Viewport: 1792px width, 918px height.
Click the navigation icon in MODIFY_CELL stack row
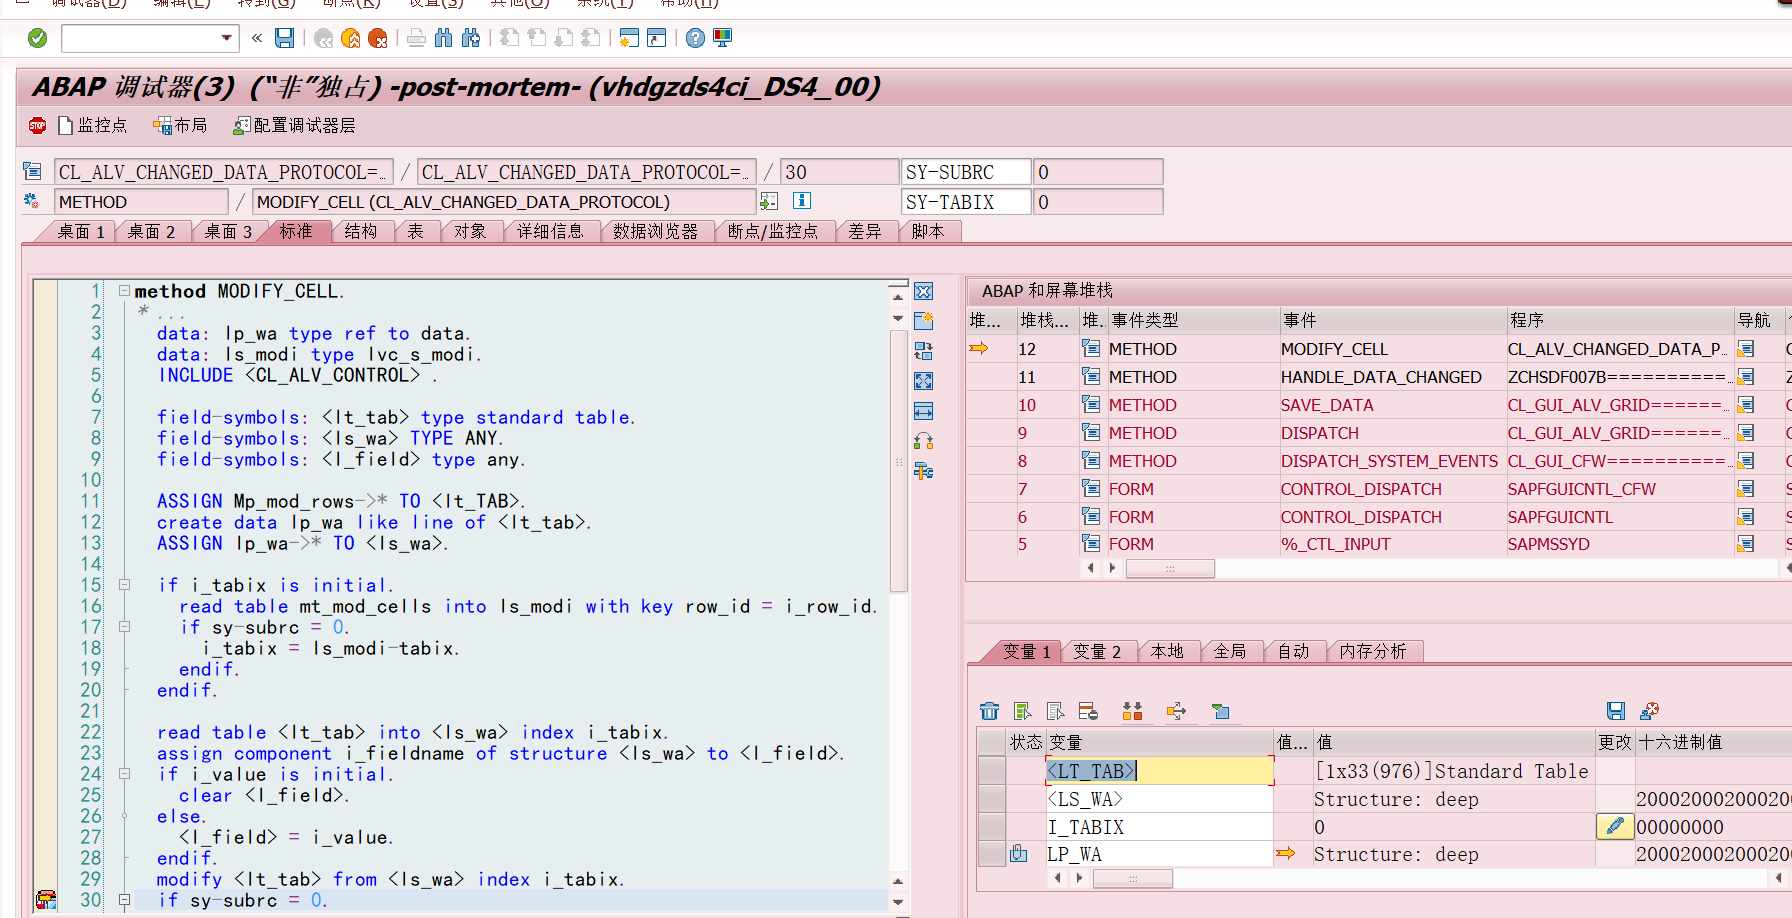point(1746,349)
